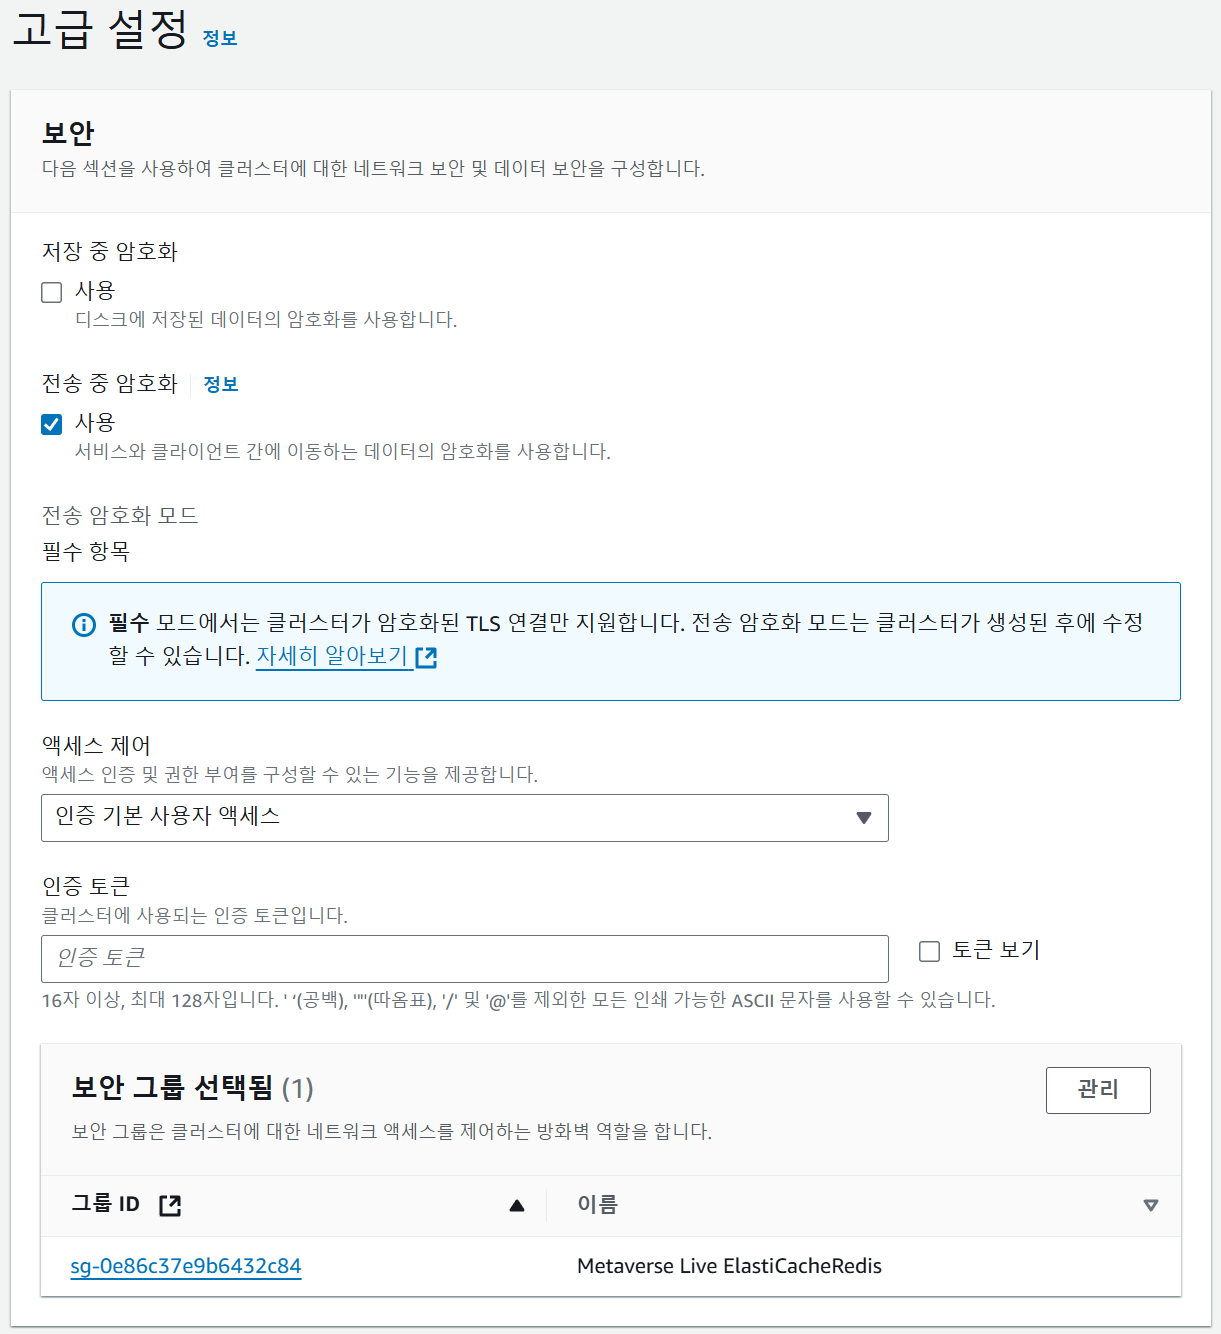Click dropdown arrow in 인증 기본 사용자 액세스
Viewport: 1221px width, 1334px height.
point(864,818)
